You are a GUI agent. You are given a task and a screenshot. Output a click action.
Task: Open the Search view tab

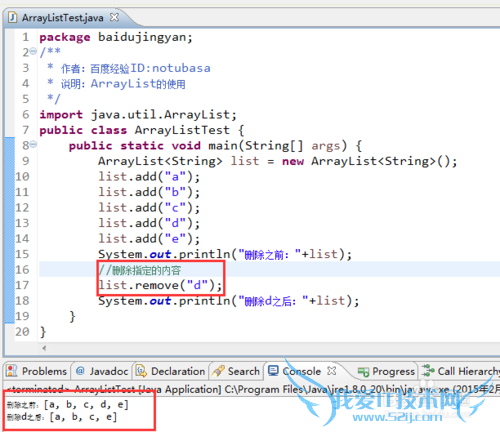[236, 371]
